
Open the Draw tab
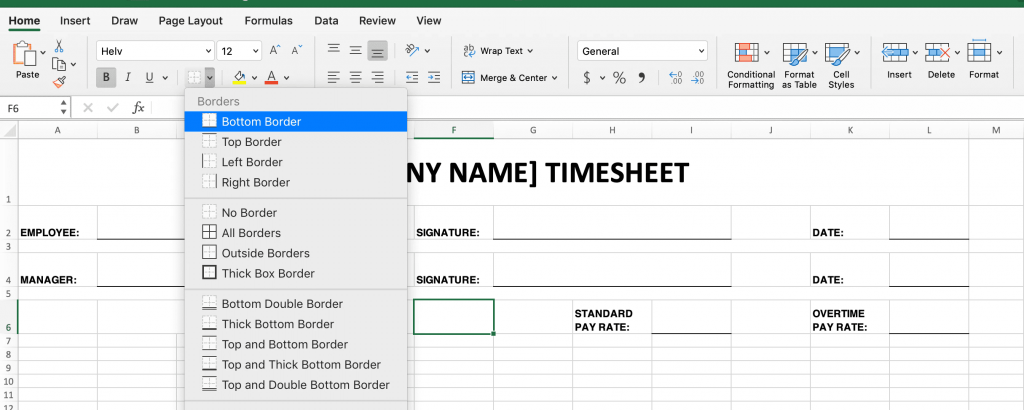124,21
